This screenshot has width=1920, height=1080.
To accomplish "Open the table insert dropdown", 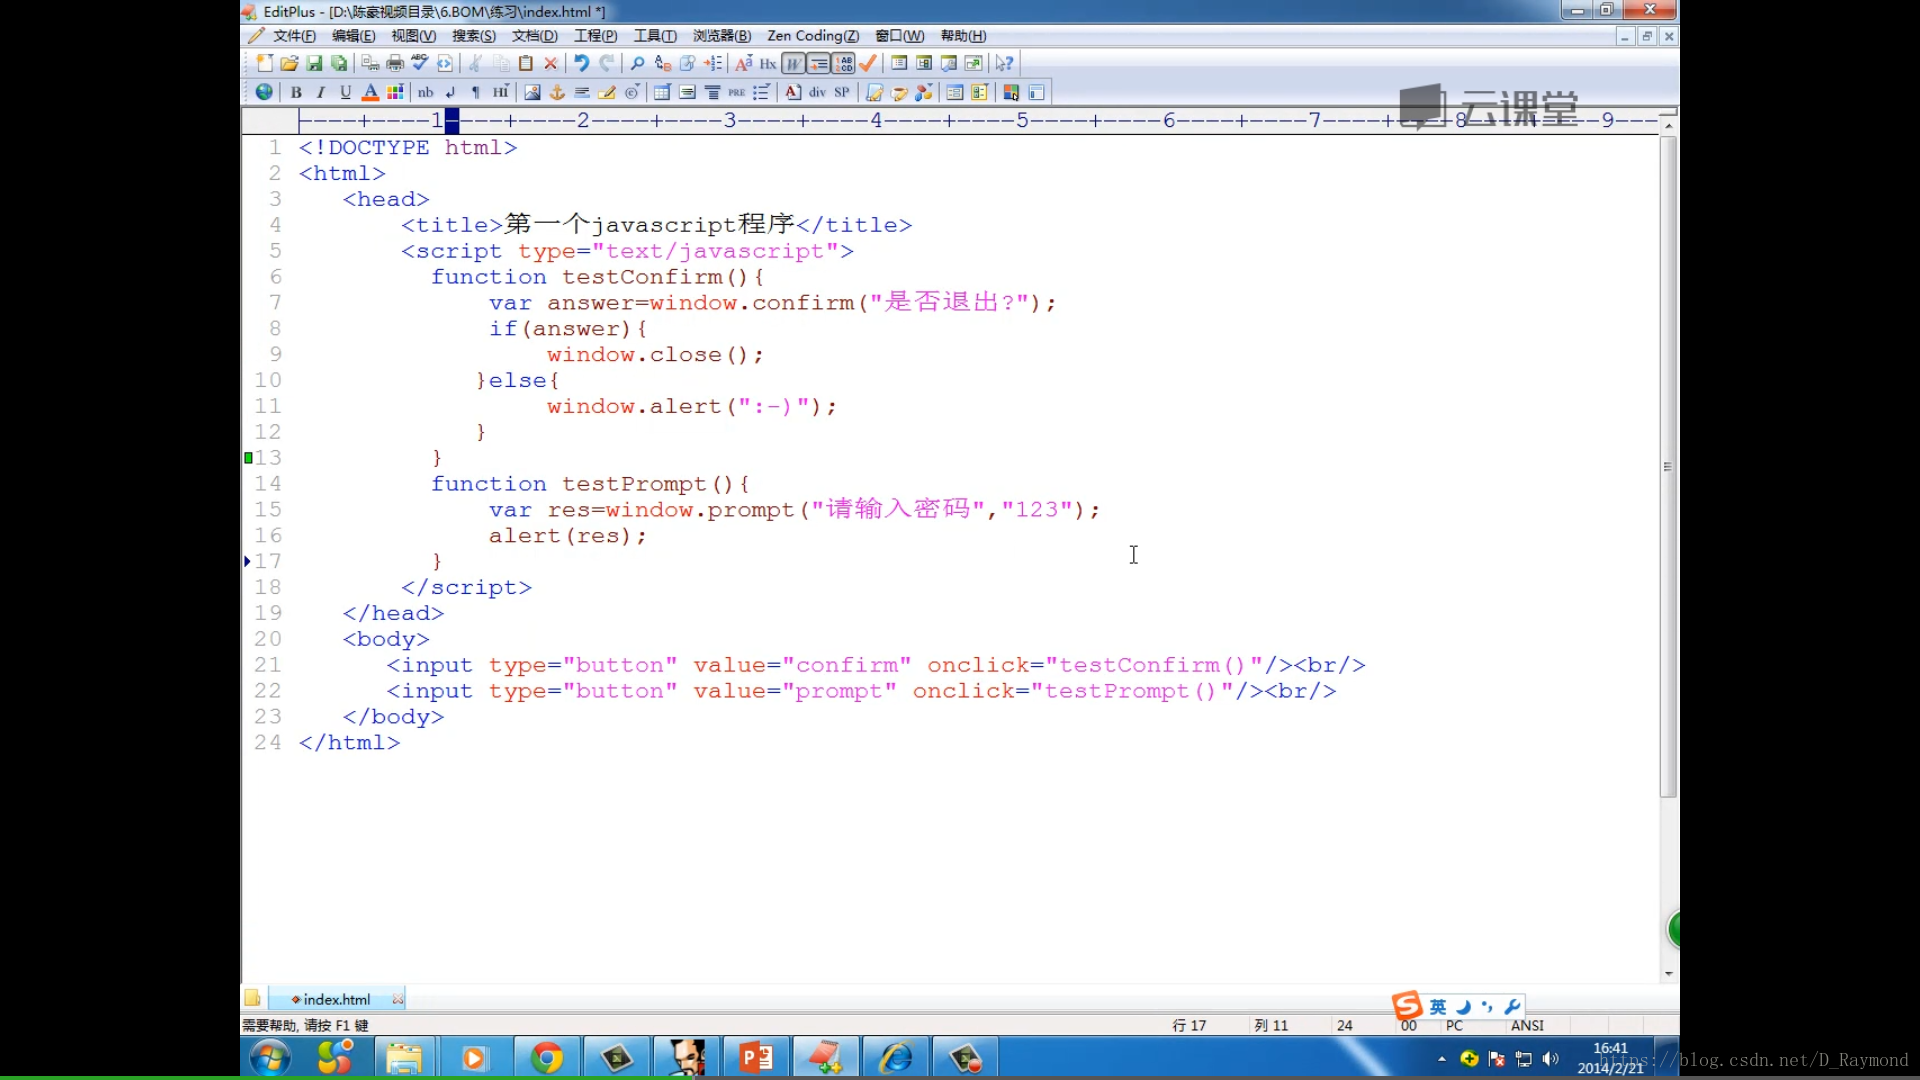I will pos(662,92).
